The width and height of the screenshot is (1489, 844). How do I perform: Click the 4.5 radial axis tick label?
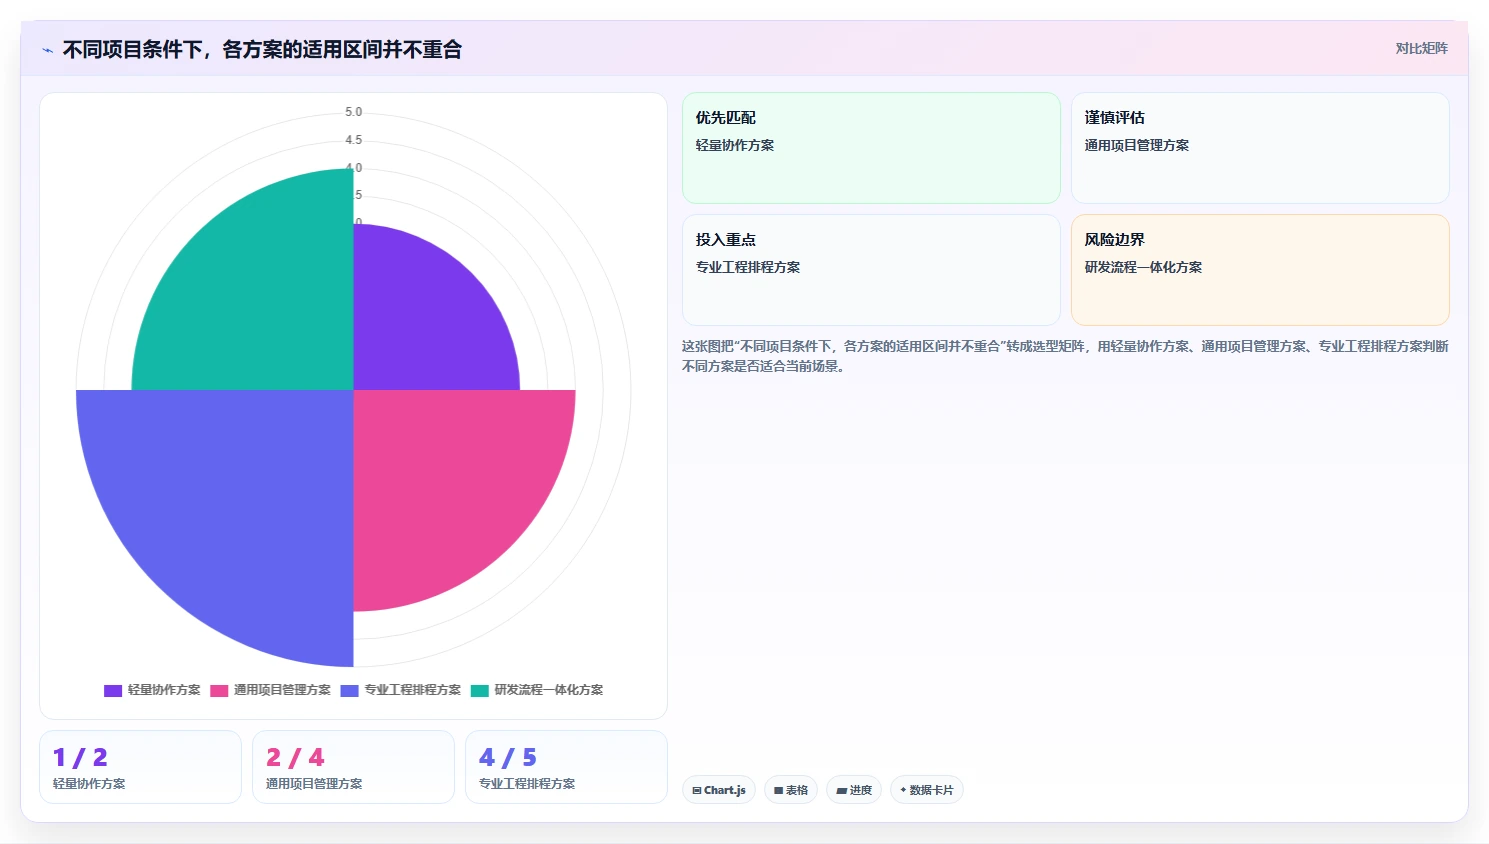pyautogui.click(x=354, y=140)
